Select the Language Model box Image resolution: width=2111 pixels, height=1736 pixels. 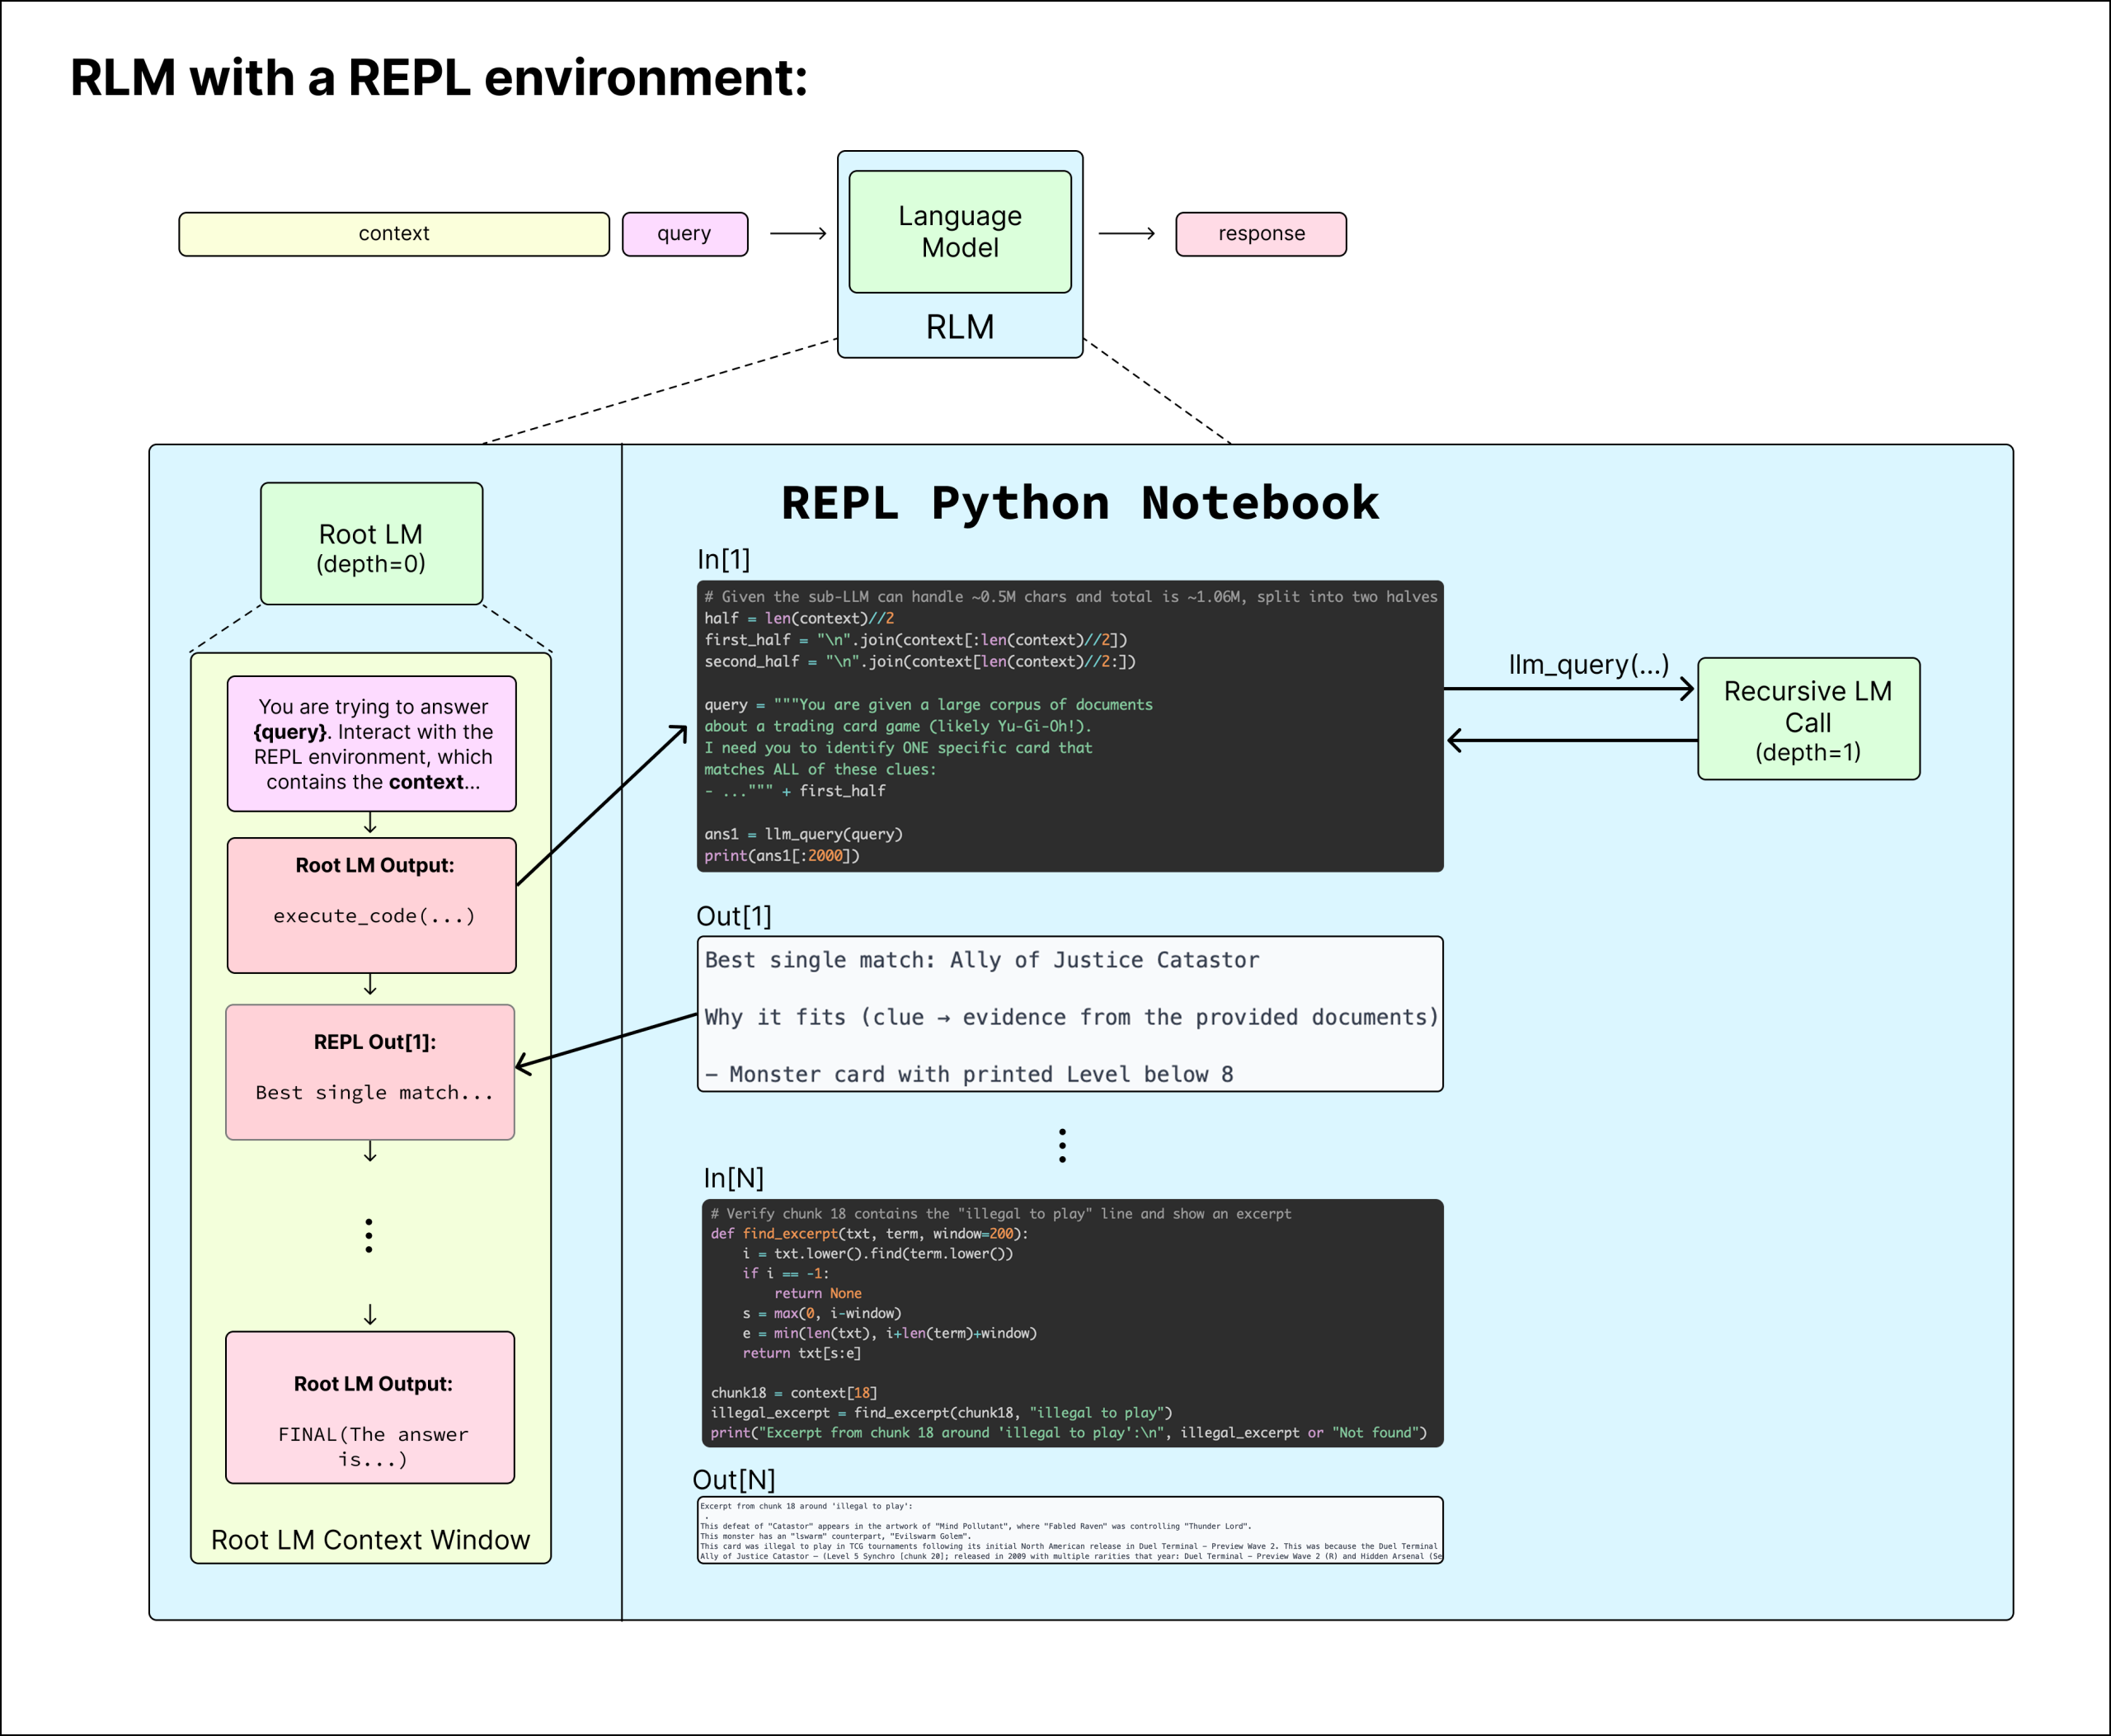pos(959,231)
